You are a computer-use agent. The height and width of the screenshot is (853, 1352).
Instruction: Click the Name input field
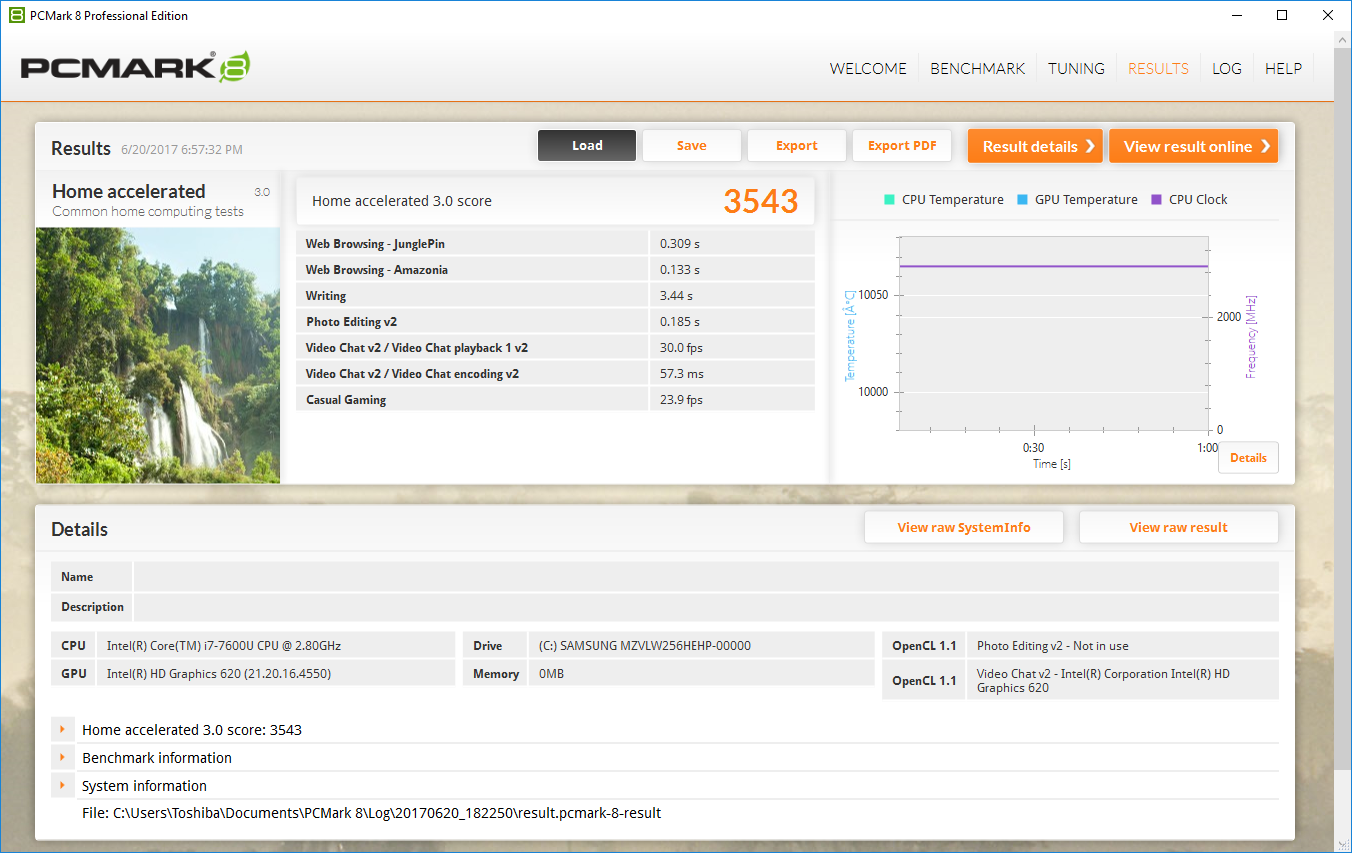coord(706,576)
